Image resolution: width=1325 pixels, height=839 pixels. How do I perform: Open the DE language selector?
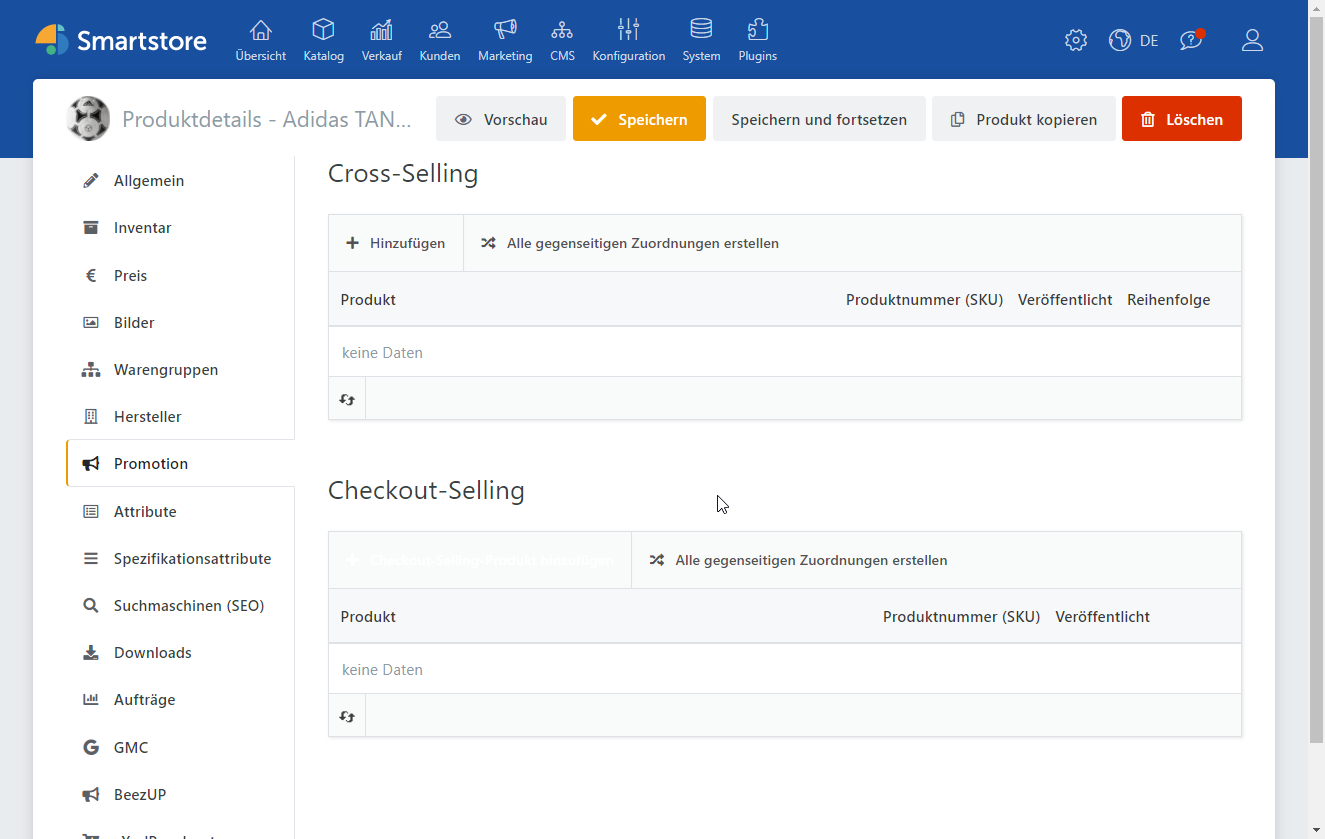(x=1134, y=40)
